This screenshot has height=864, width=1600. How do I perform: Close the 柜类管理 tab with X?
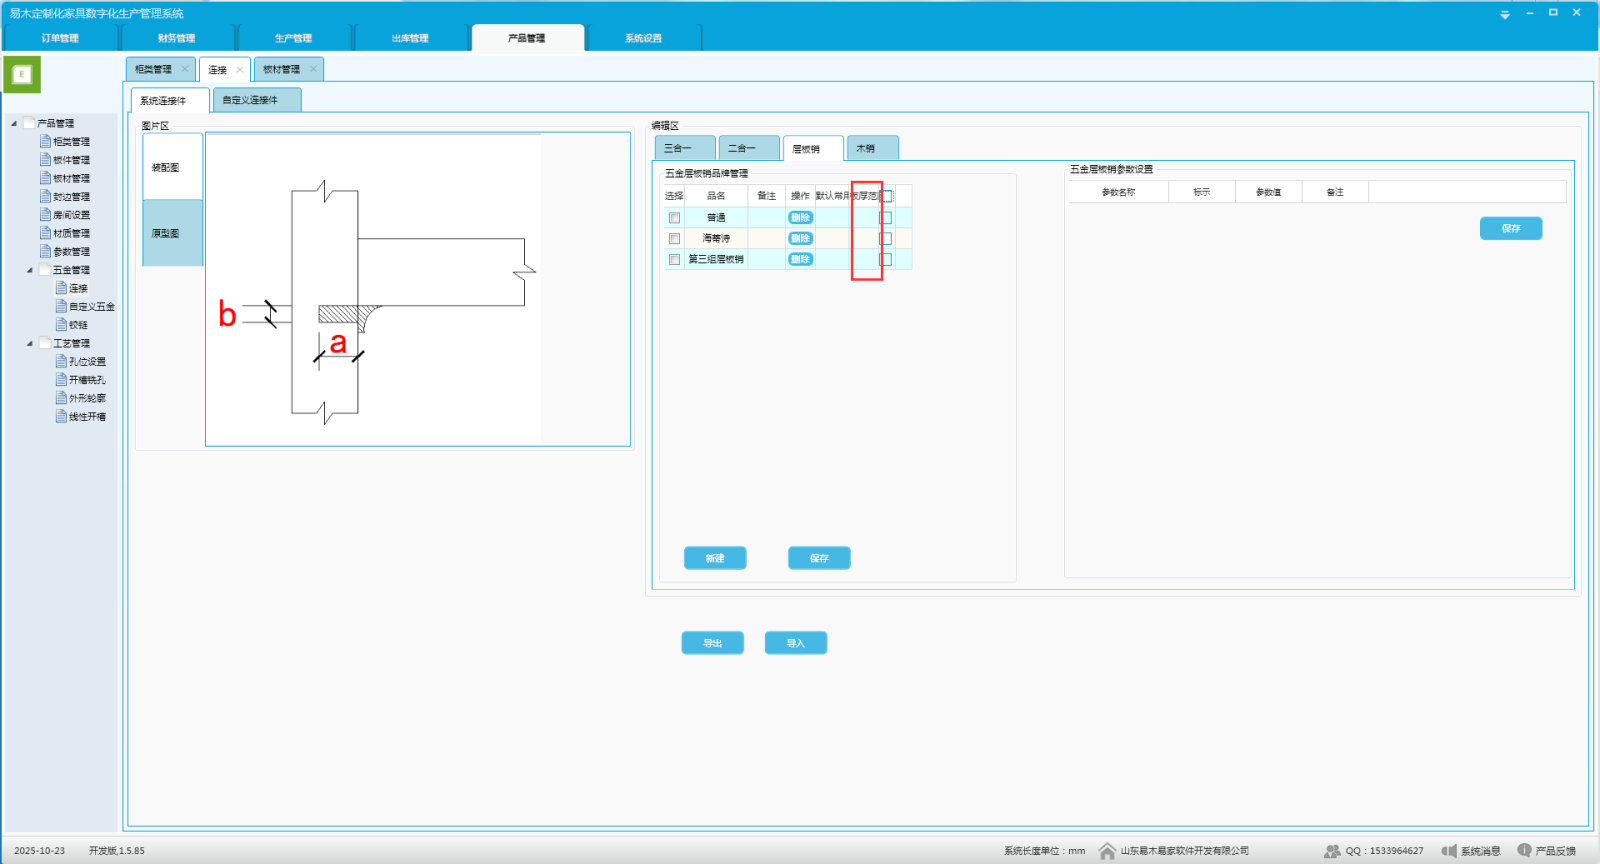coord(185,69)
